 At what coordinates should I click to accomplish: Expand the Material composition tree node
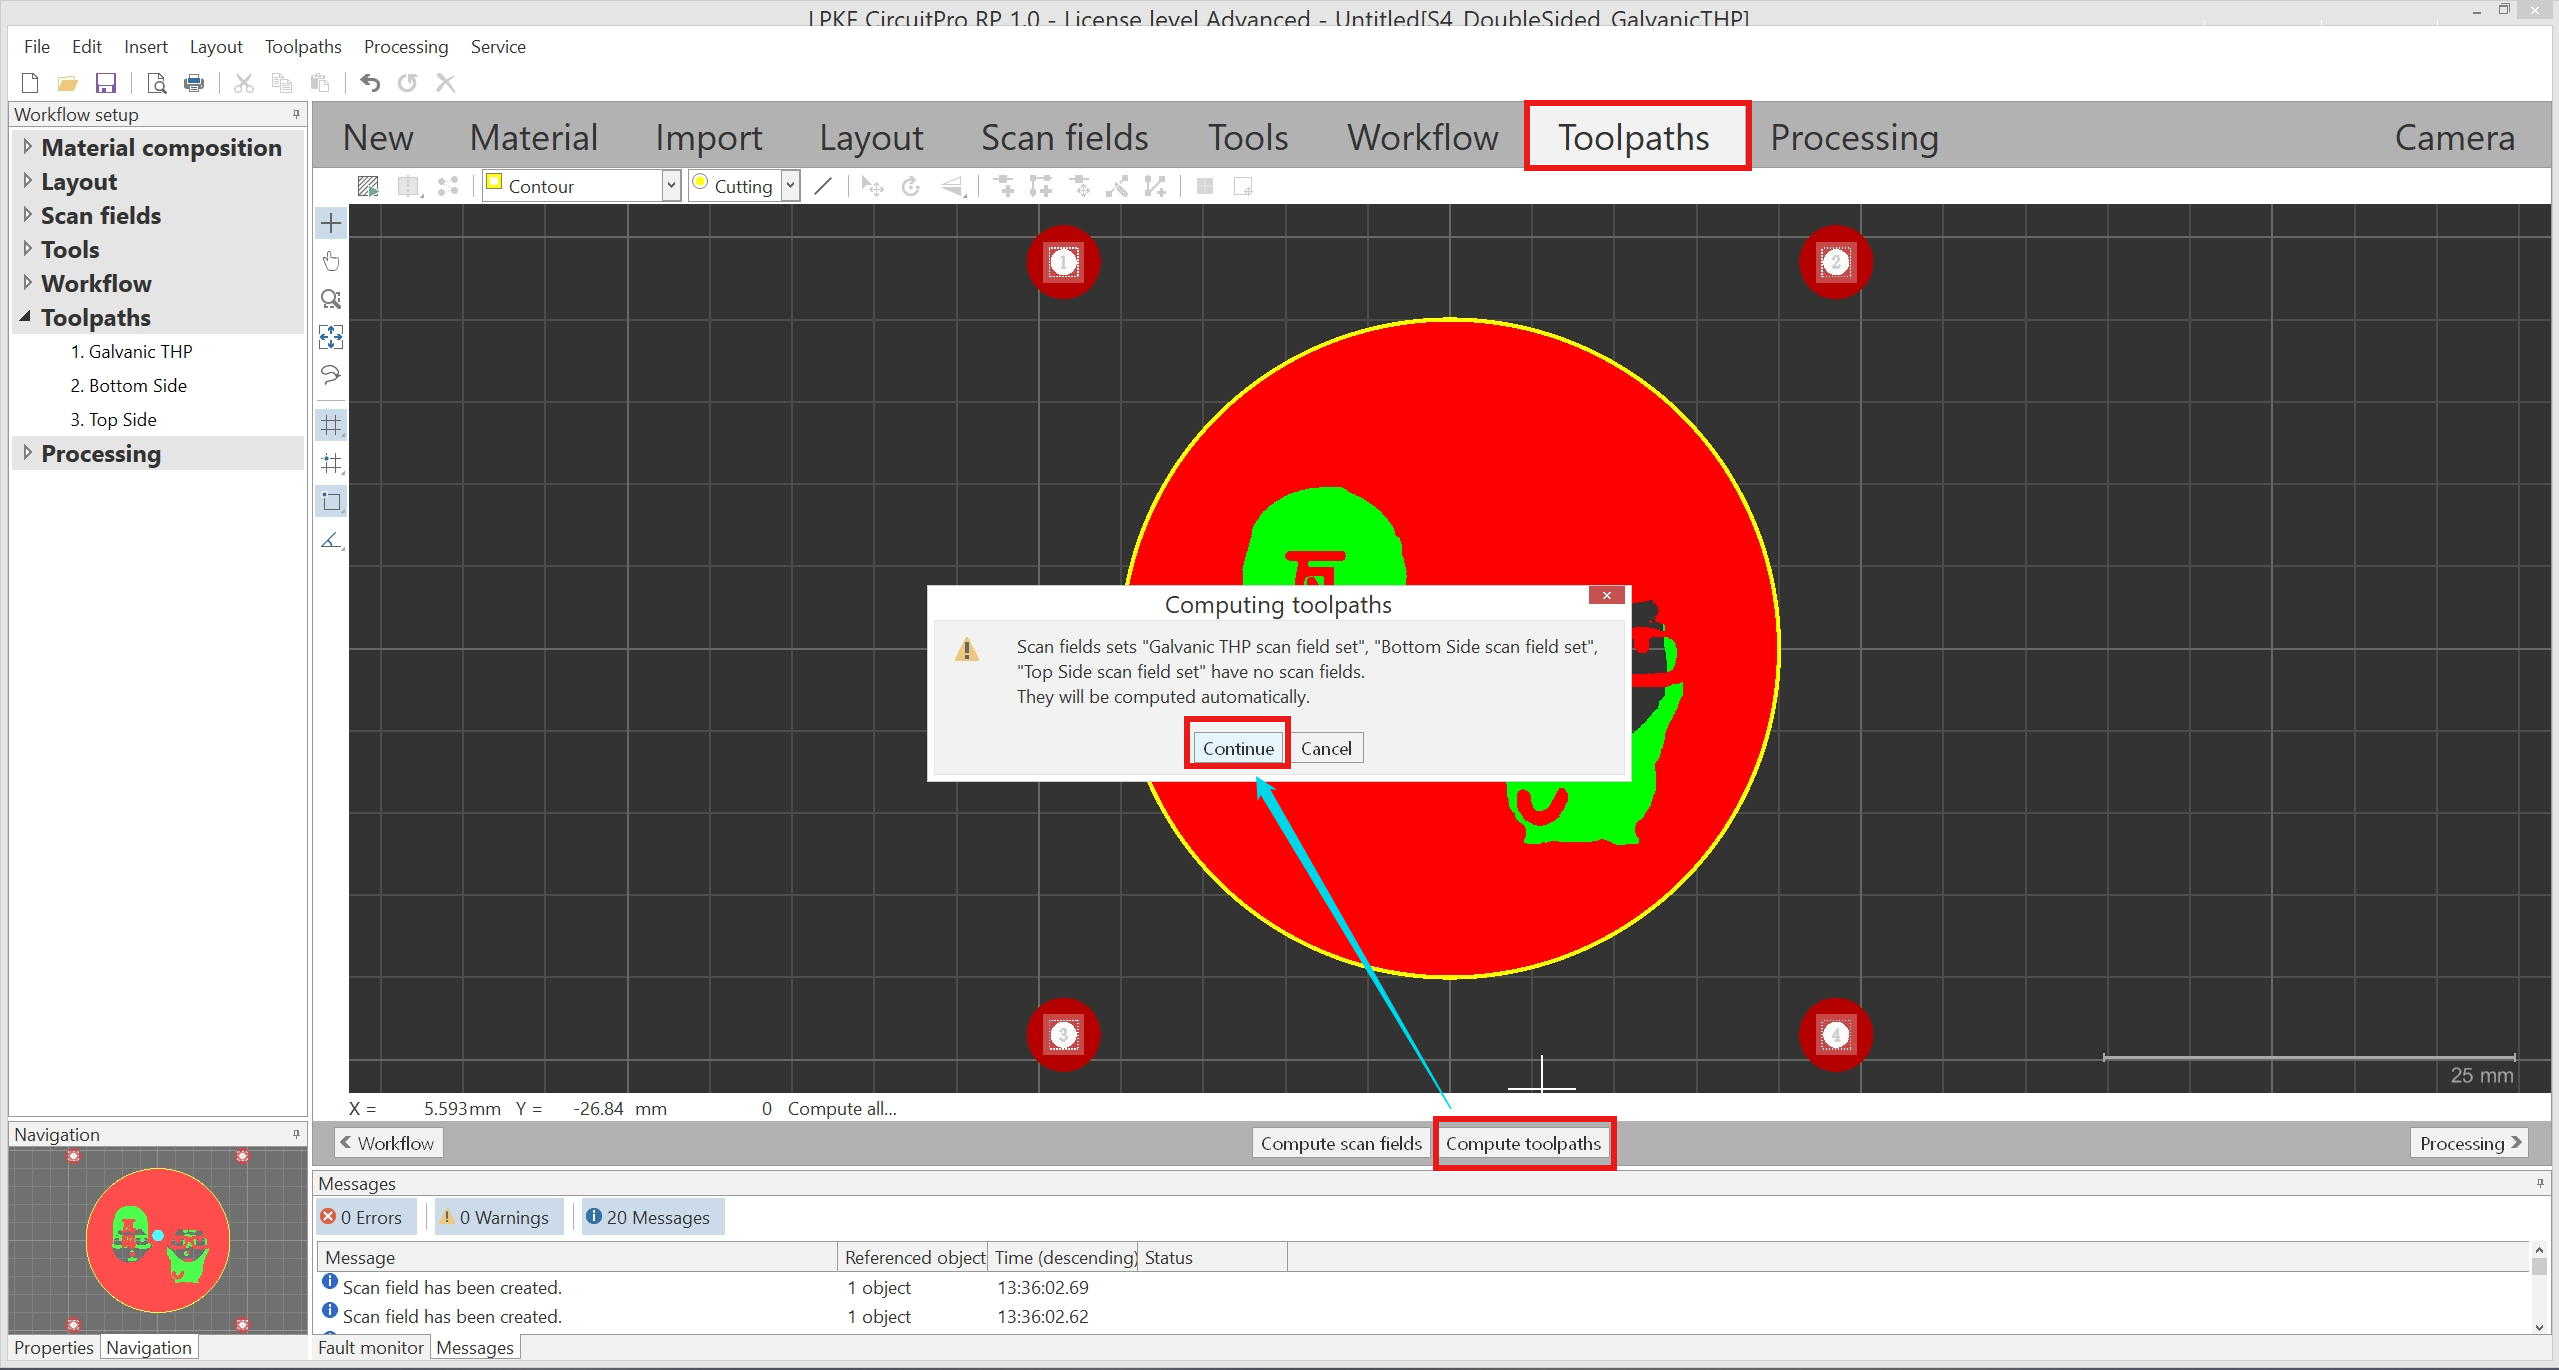pos(27,147)
